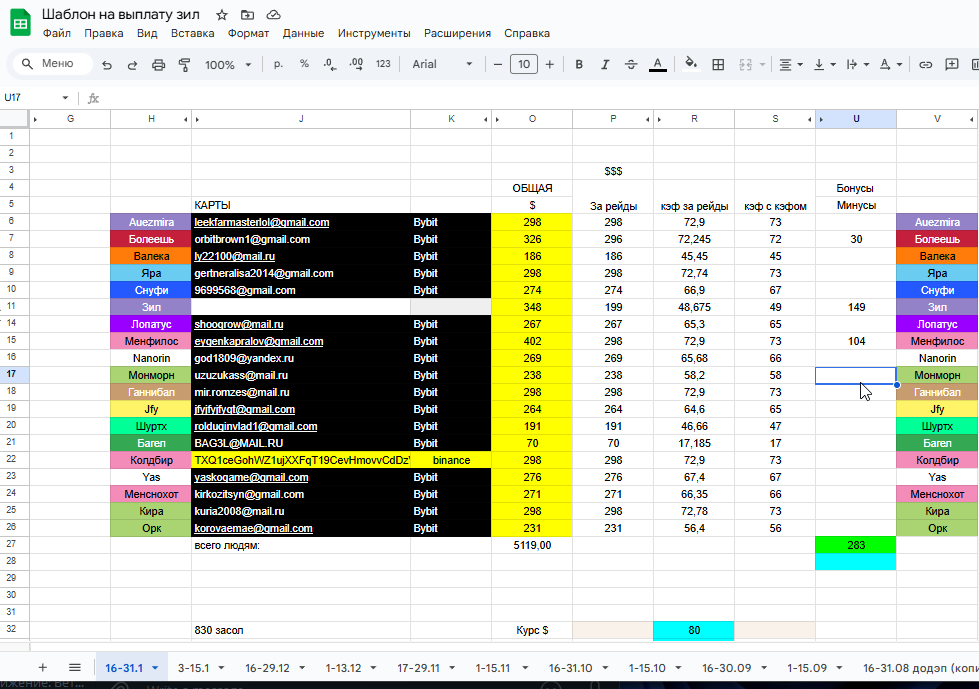The width and height of the screenshot is (979, 689).
Task: Toggle bold formatting
Action: tap(579, 64)
